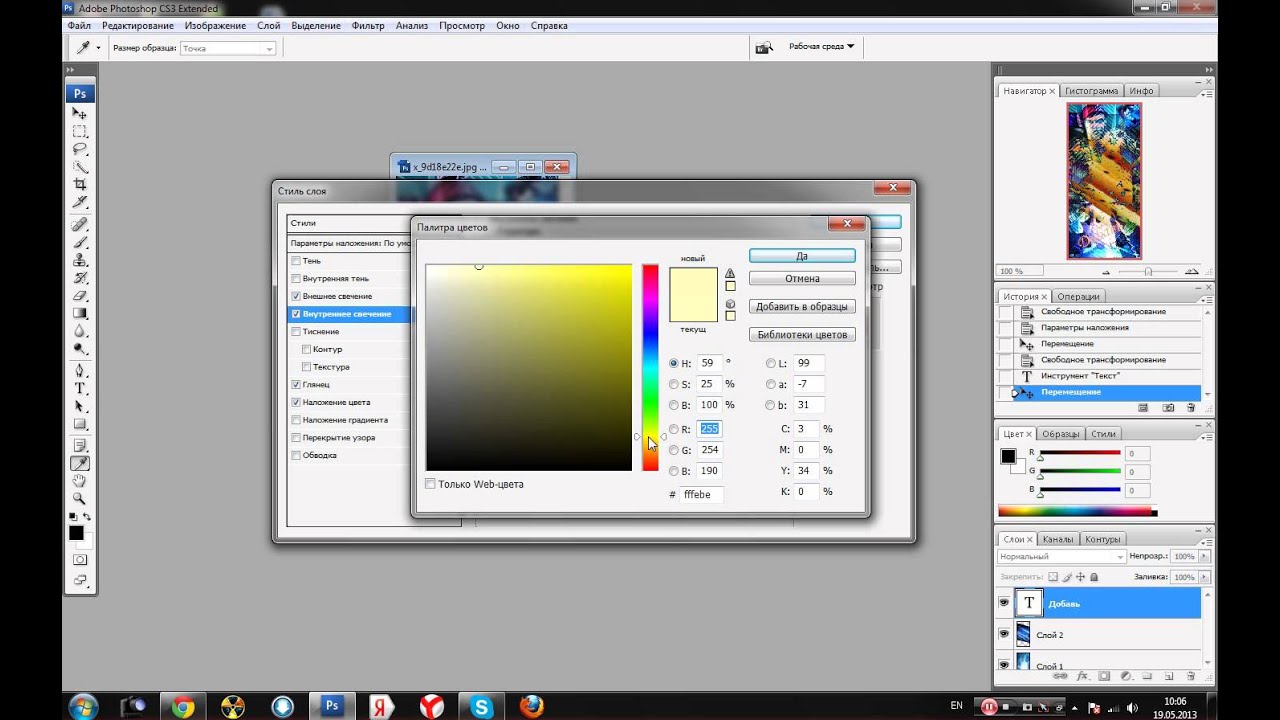Select the Zoom tool

pos(80,499)
